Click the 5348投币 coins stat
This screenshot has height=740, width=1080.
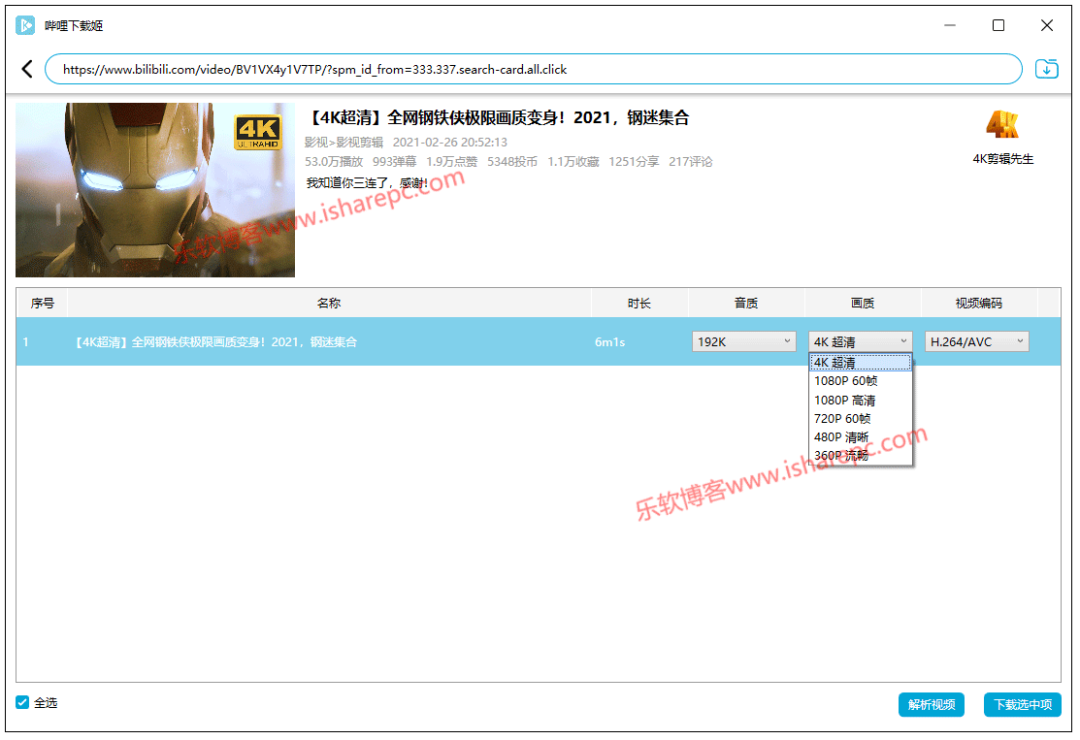tap(512, 162)
